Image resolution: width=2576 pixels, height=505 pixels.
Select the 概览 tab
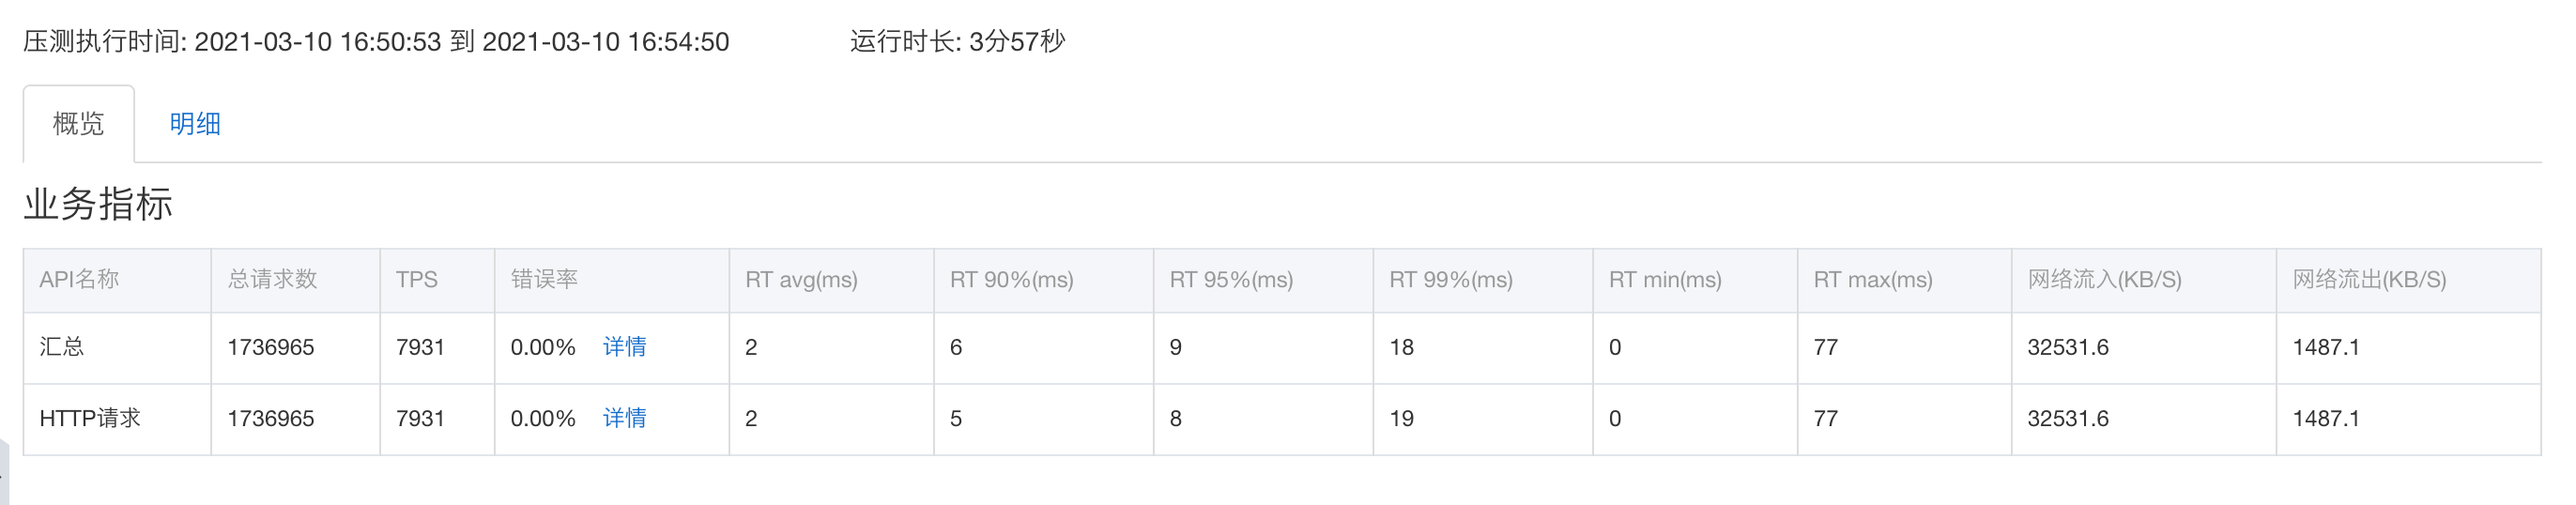click(79, 124)
